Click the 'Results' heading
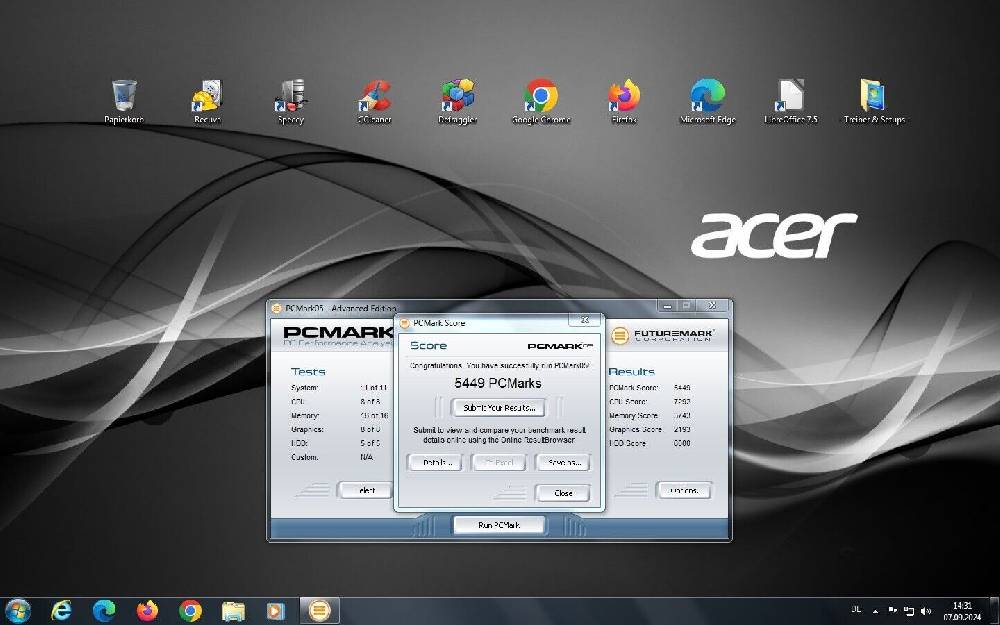The image size is (1000, 625). click(x=632, y=371)
